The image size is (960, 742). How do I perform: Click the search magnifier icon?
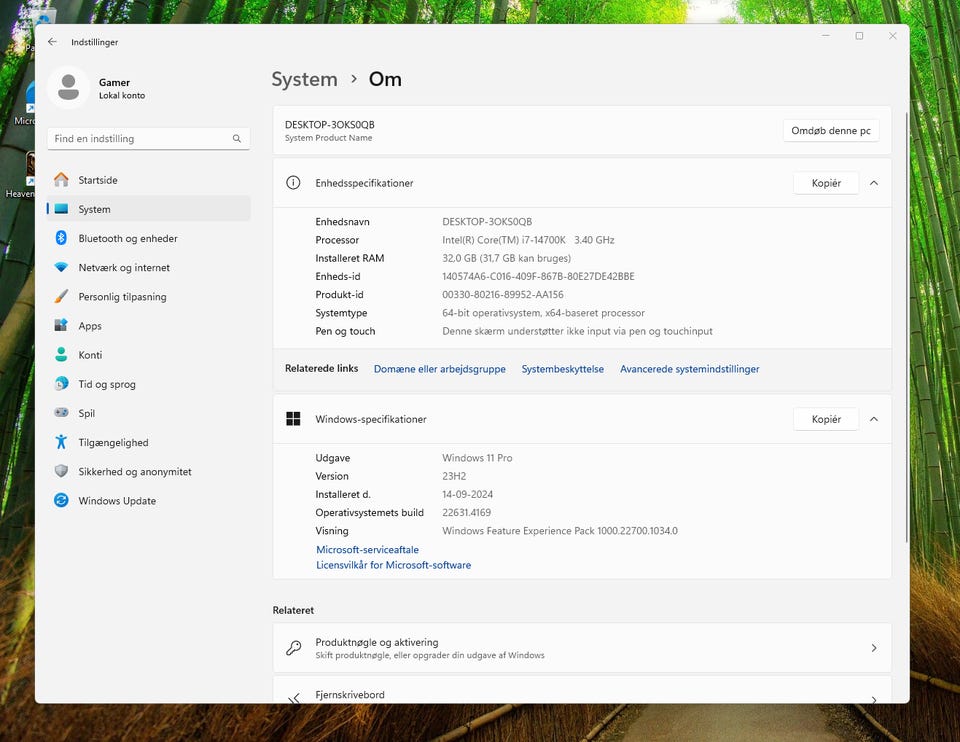pyautogui.click(x=237, y=139)
